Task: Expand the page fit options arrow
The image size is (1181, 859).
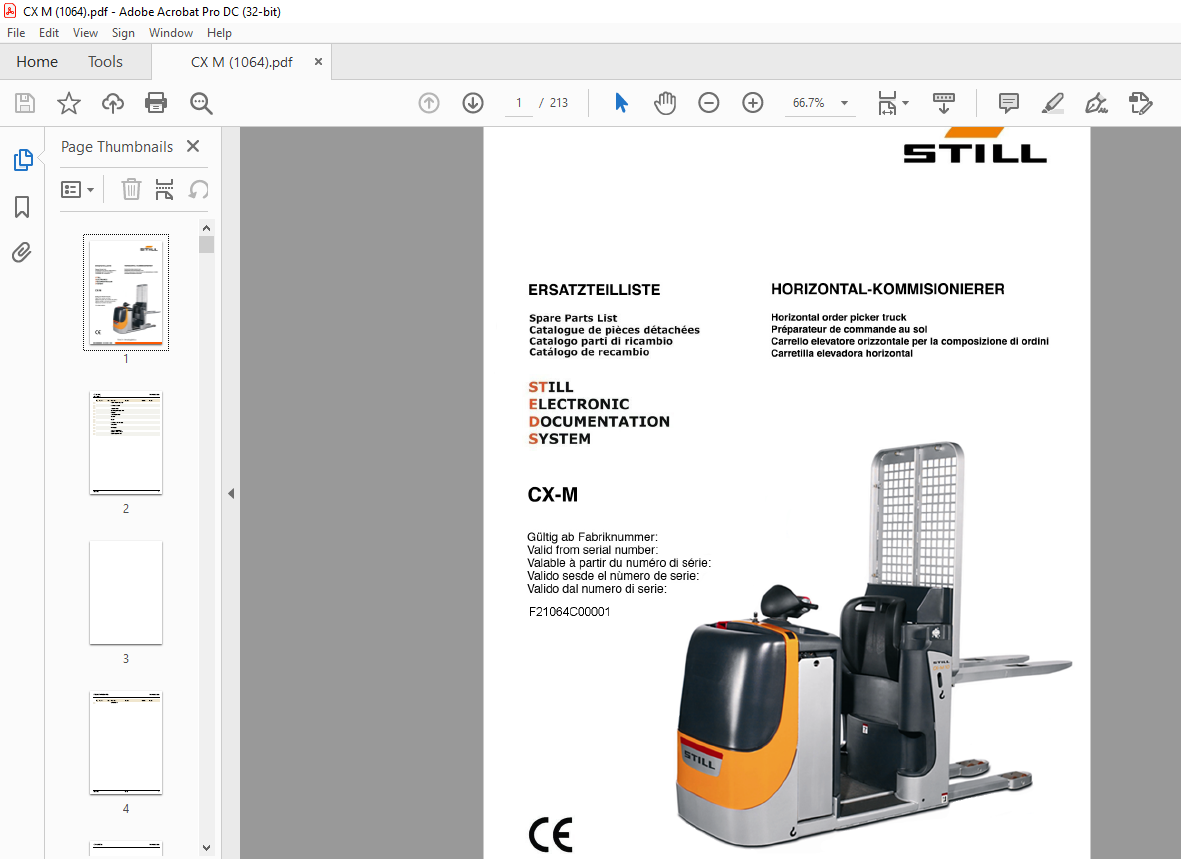Action: (x=905, y=103)
